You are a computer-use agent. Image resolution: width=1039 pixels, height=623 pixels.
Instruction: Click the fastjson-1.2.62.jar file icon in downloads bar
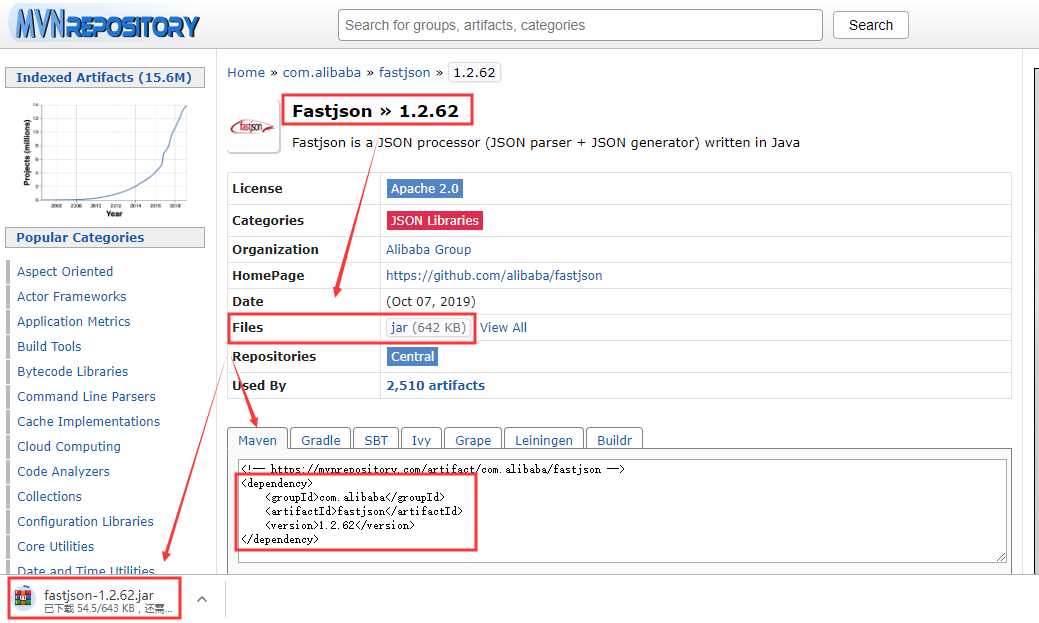25,597
